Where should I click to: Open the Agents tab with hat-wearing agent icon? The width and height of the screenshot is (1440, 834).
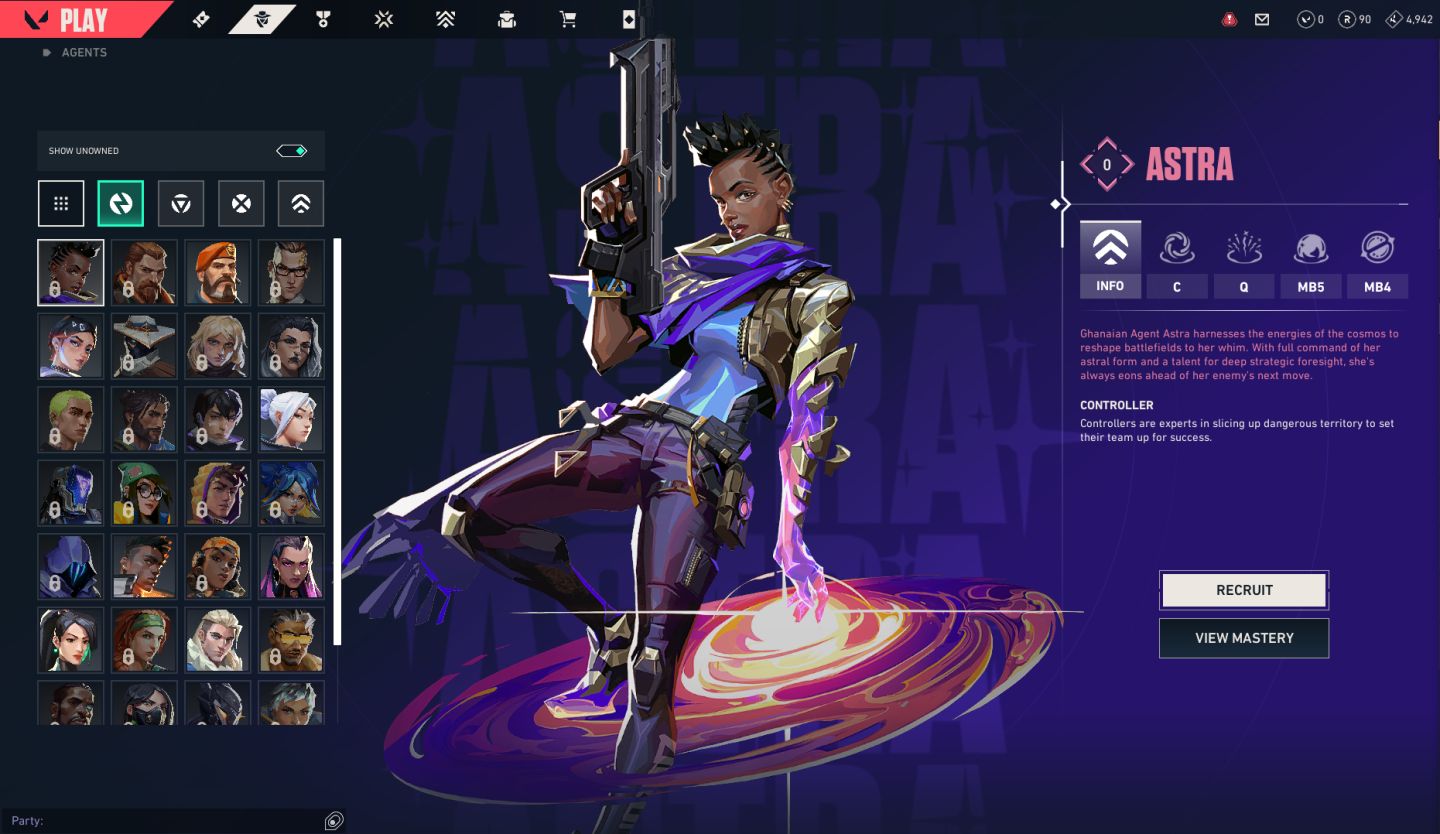262,19
